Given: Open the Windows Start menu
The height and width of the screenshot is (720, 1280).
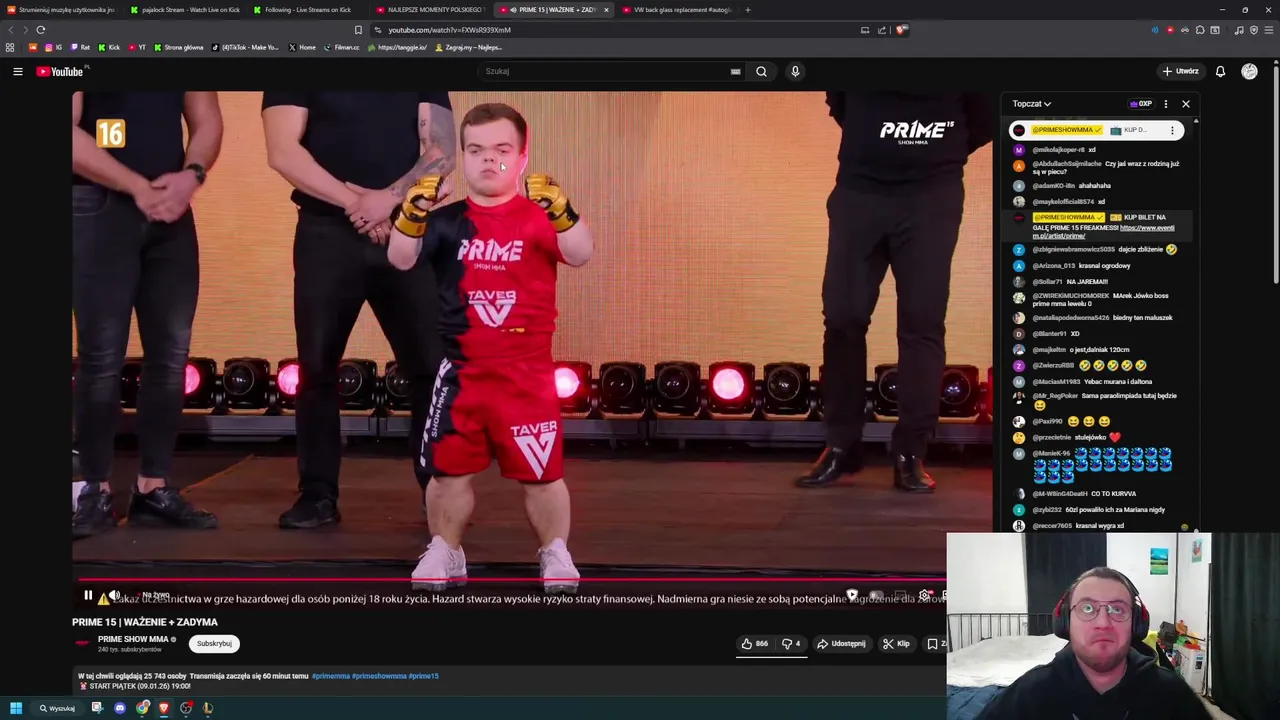Looking at the screenshot, I should (x=16, y=708).
